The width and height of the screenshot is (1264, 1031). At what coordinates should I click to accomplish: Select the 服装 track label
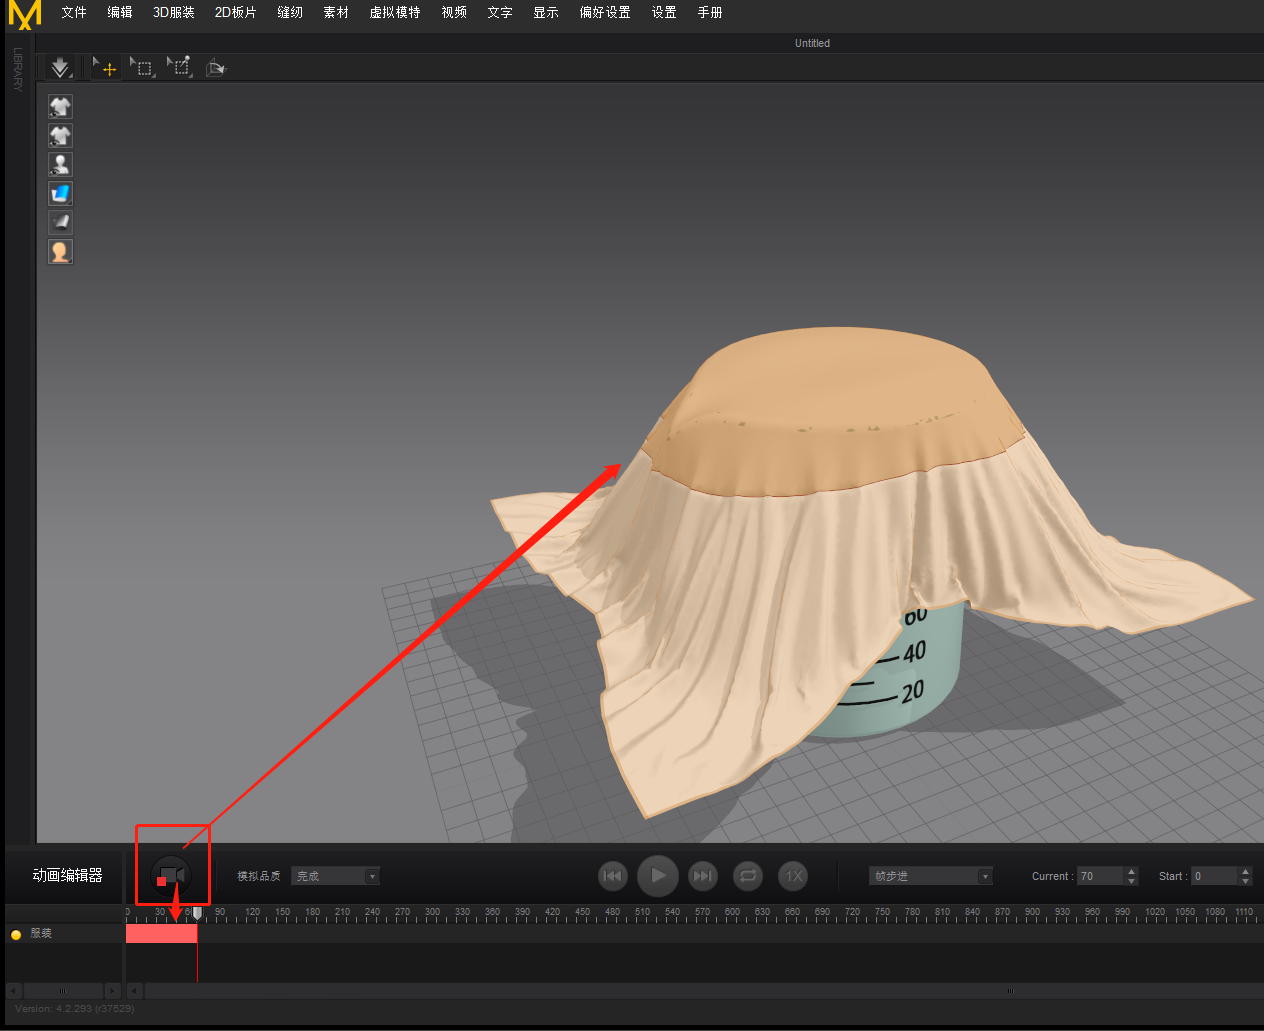click(41, 933)
